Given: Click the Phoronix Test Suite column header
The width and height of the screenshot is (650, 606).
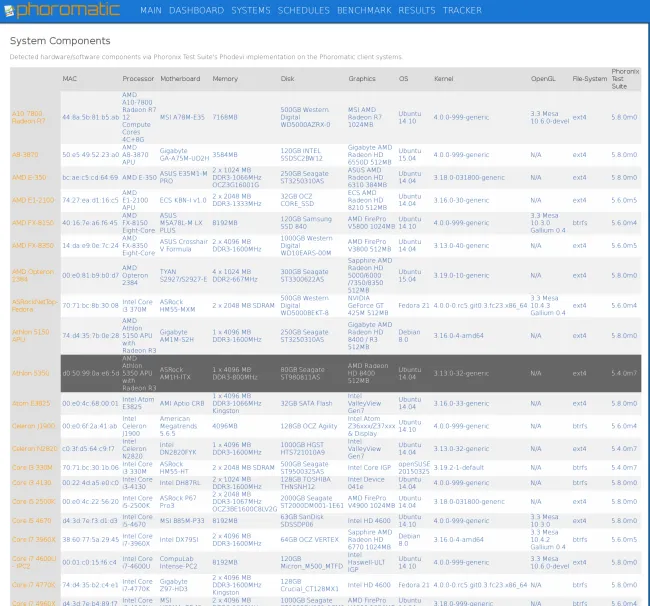Looking at the screenshot, I should pos(625,79).
